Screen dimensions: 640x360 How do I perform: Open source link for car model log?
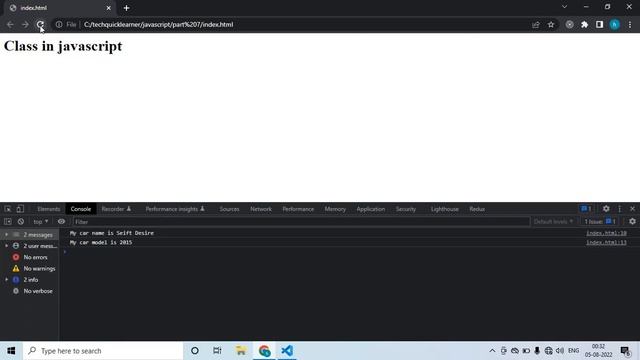click(x=606, y=242)
